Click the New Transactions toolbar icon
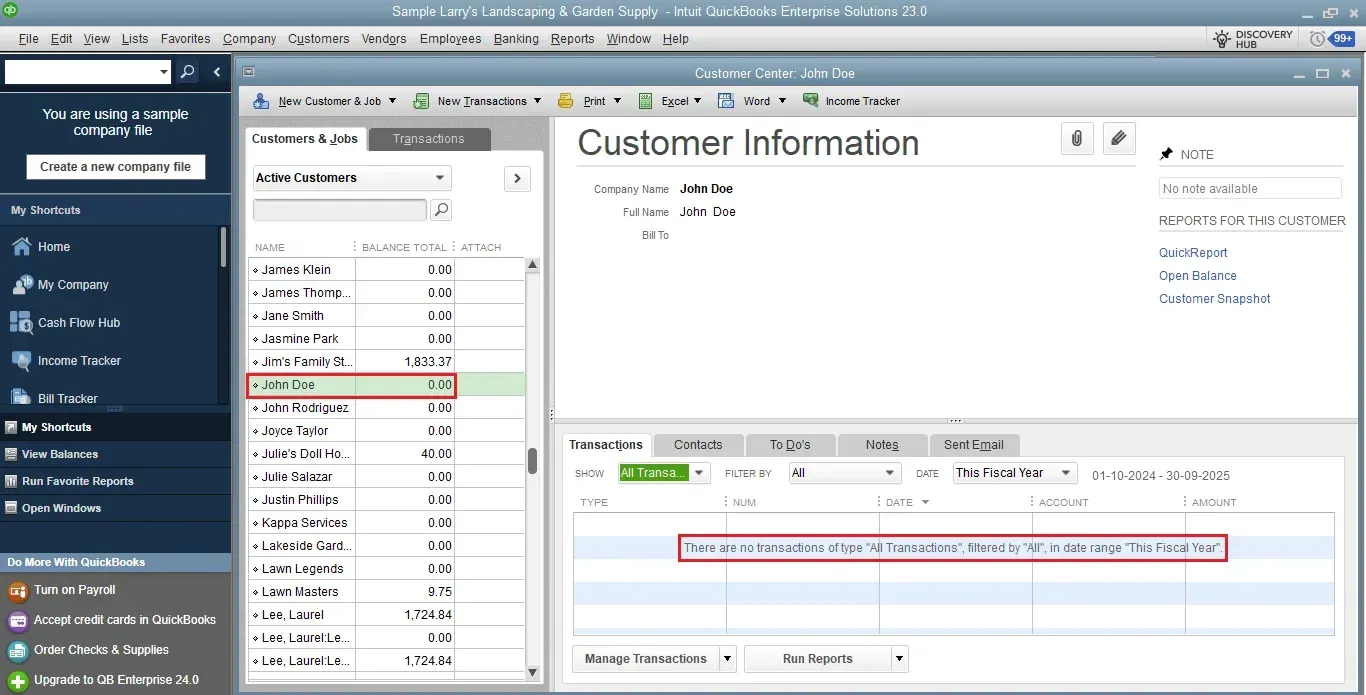1366x695 pixels. [x=421, y=101]
